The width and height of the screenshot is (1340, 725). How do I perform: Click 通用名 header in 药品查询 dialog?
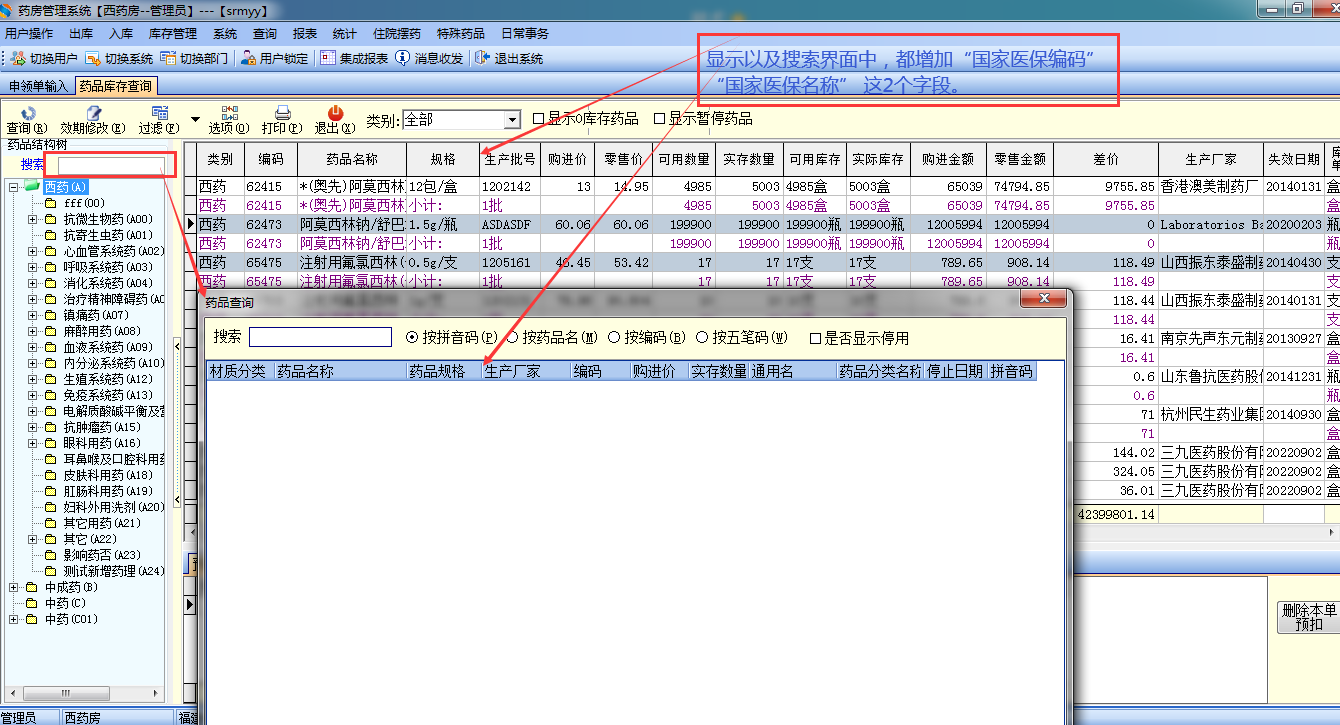pyautogui.click(x=793, y=371)
